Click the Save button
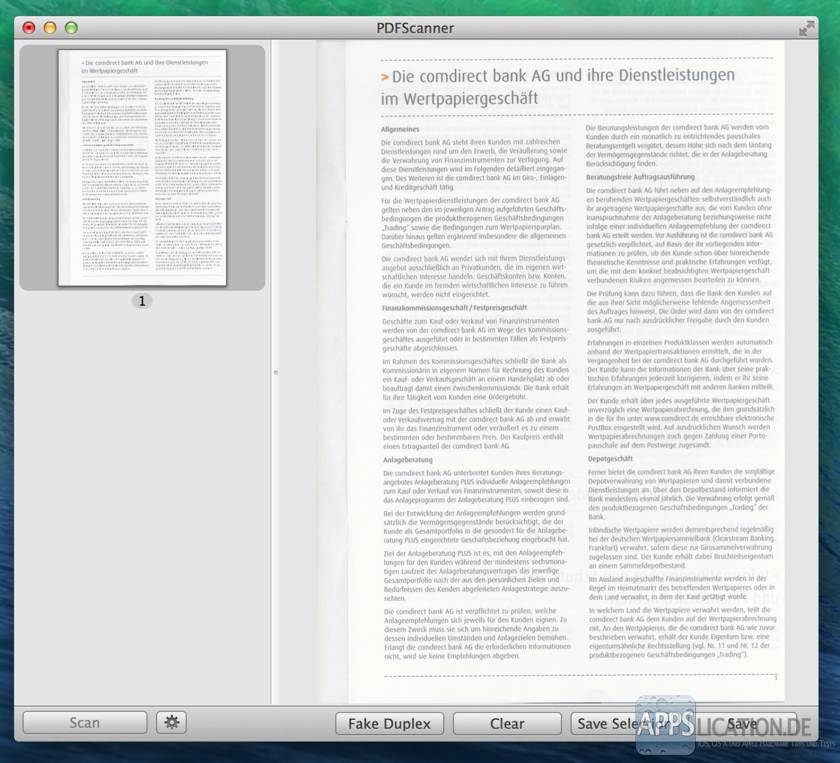Image resolution: width=840 pixels, height=763 pixels. [x=742, y=723]
